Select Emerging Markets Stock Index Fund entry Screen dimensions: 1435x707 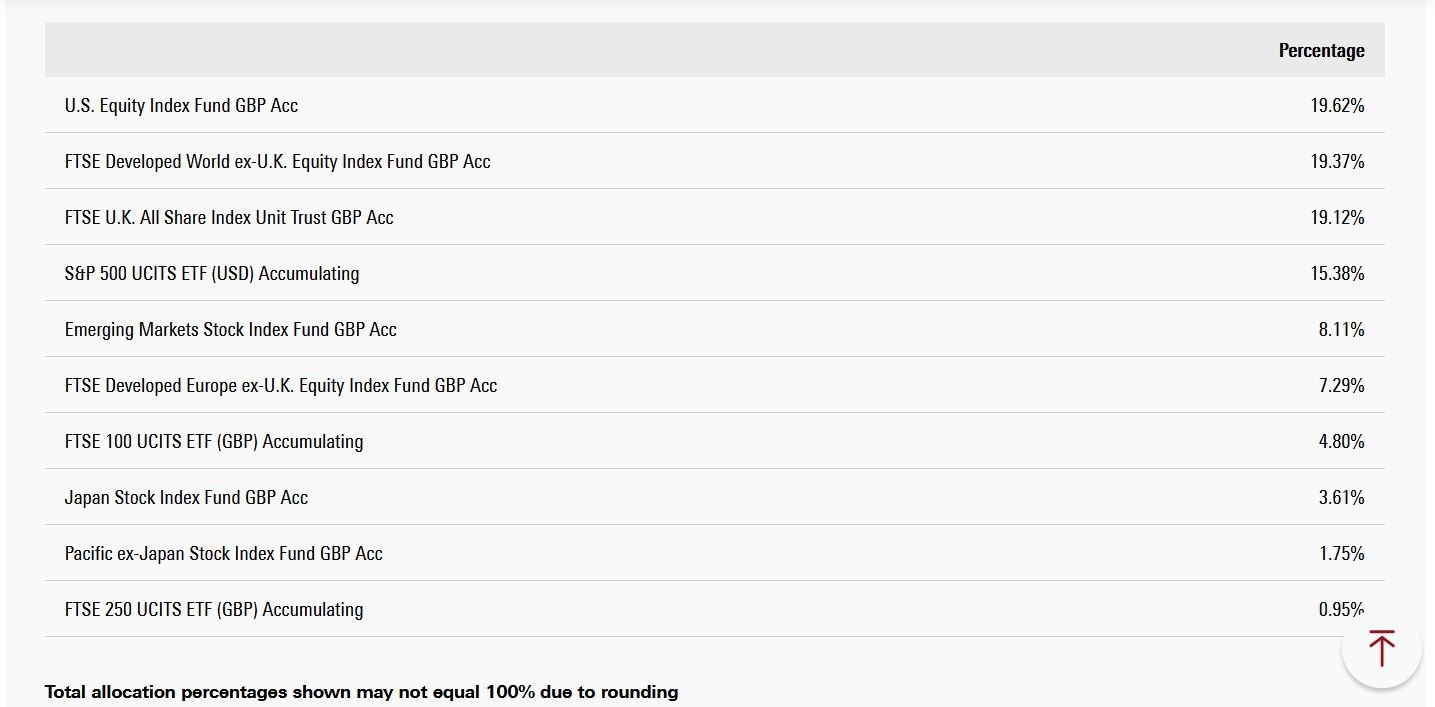[x=230, y=329]
